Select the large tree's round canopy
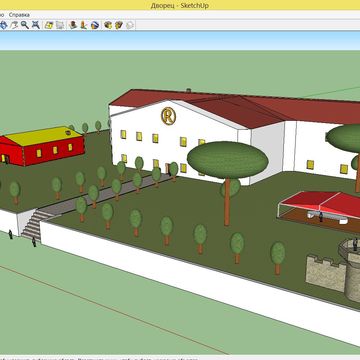This screenshot has width=360, height=360. click(x=228, y=159)
